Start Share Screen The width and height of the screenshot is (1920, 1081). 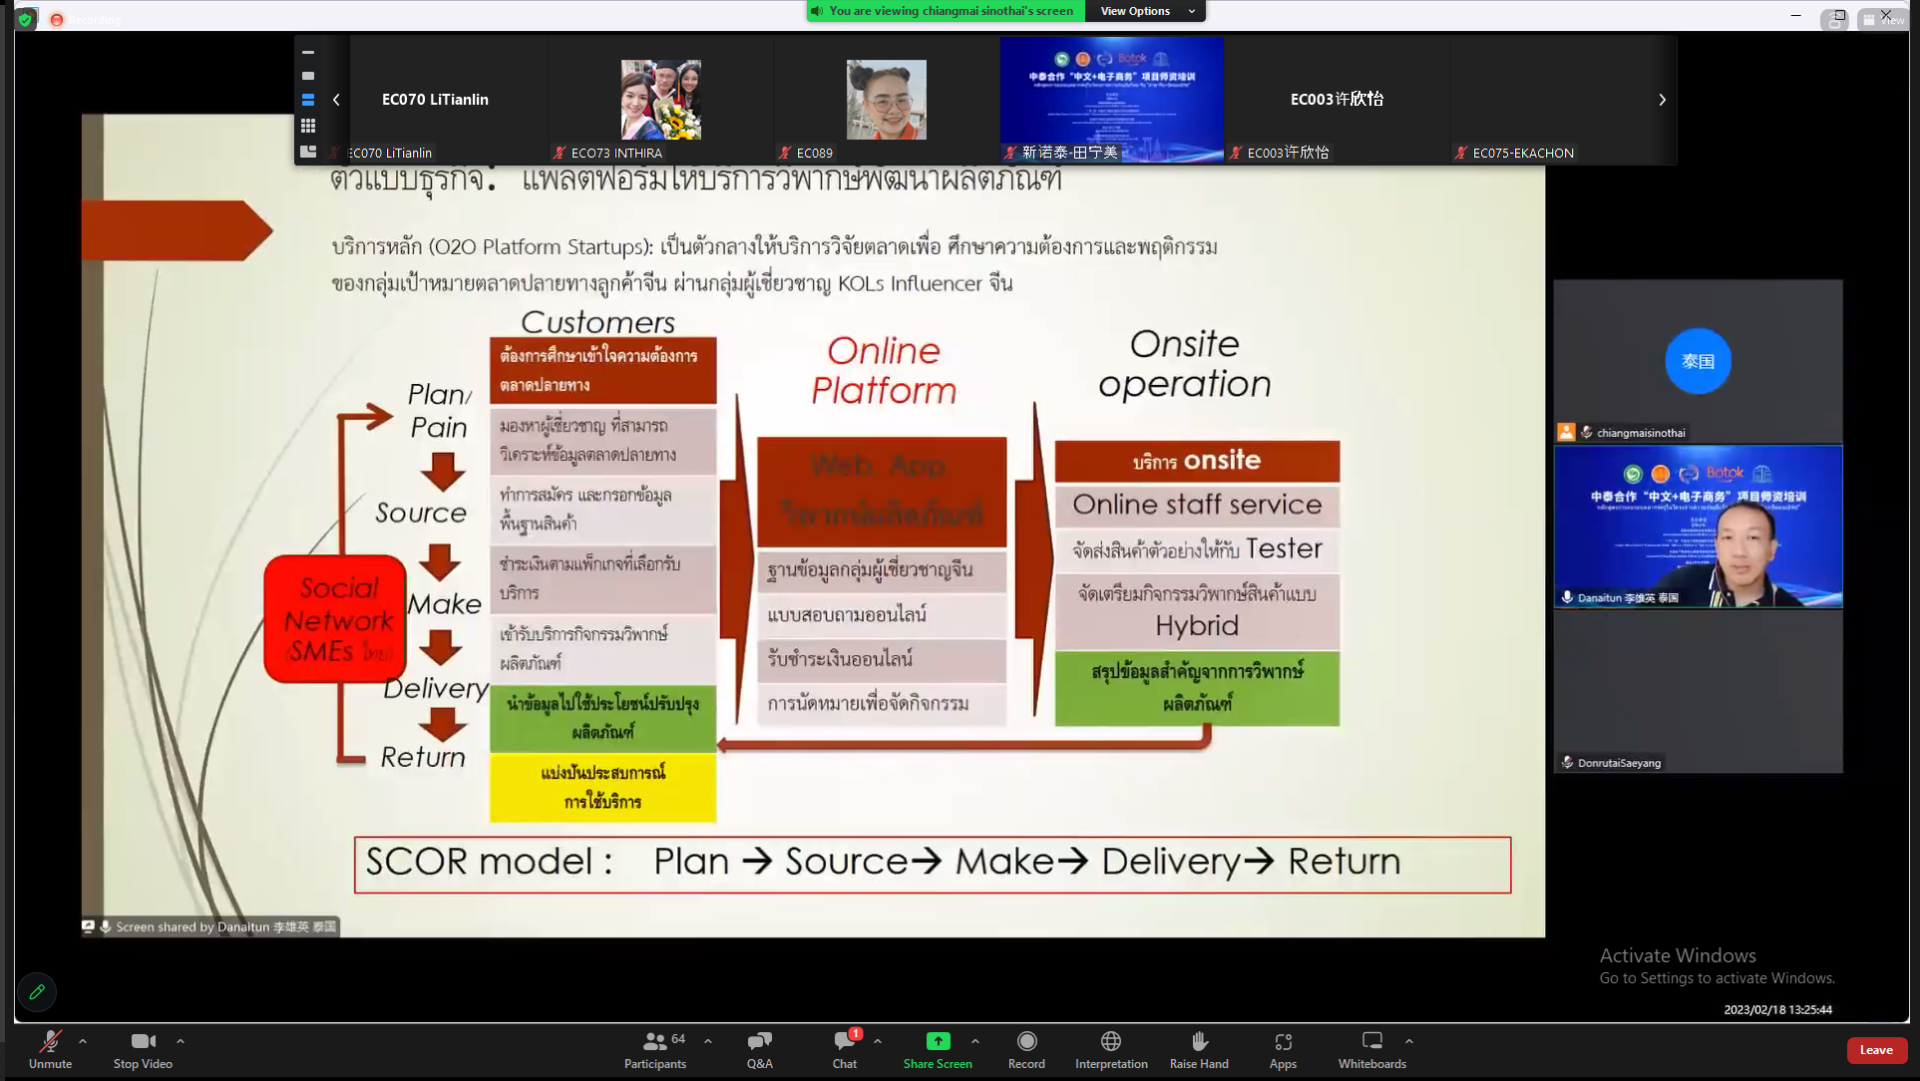point(938,1050)
